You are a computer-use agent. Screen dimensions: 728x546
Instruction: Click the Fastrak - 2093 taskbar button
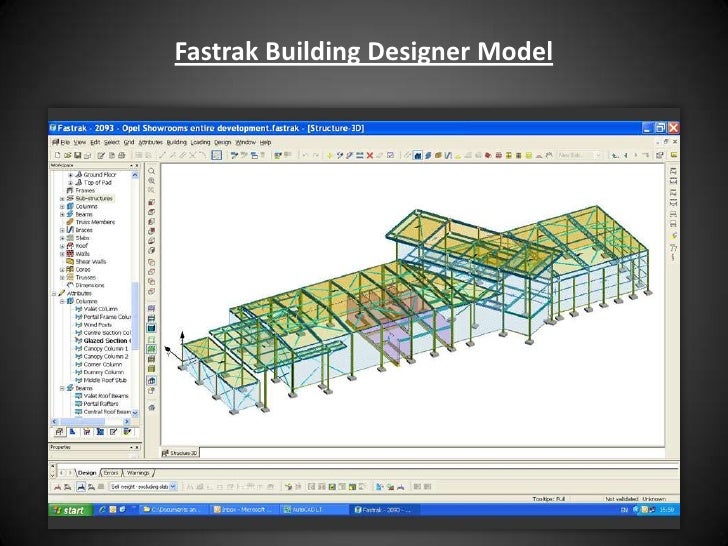click(385, 510)
